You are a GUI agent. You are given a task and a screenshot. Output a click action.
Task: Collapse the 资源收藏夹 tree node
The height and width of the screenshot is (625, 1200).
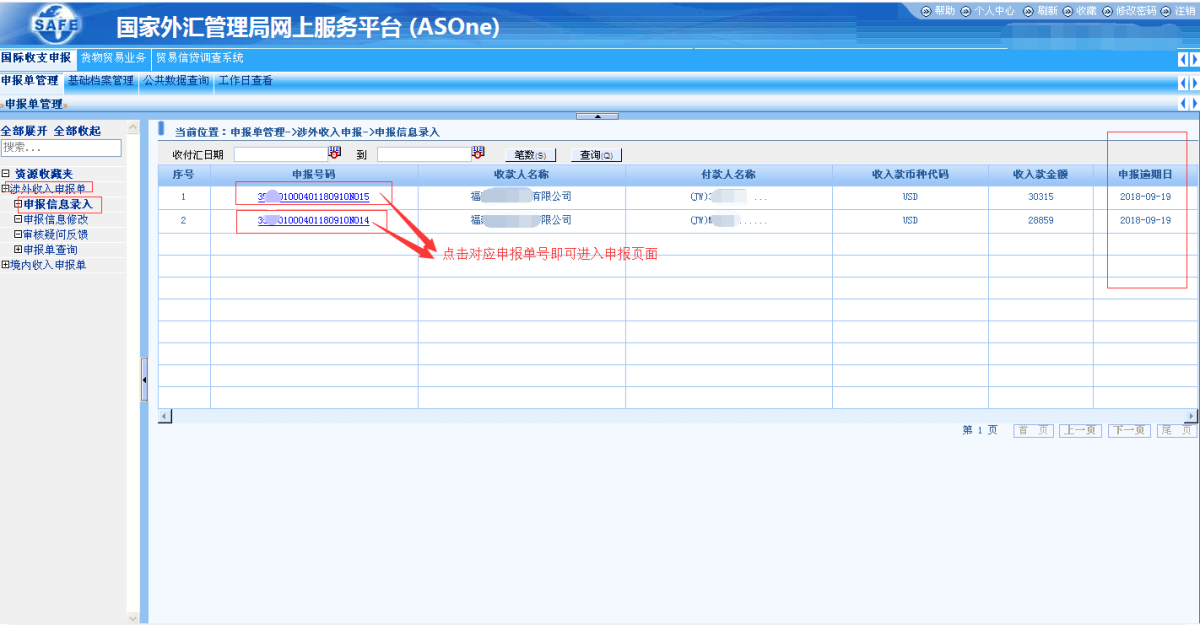(x=5, y=174)
